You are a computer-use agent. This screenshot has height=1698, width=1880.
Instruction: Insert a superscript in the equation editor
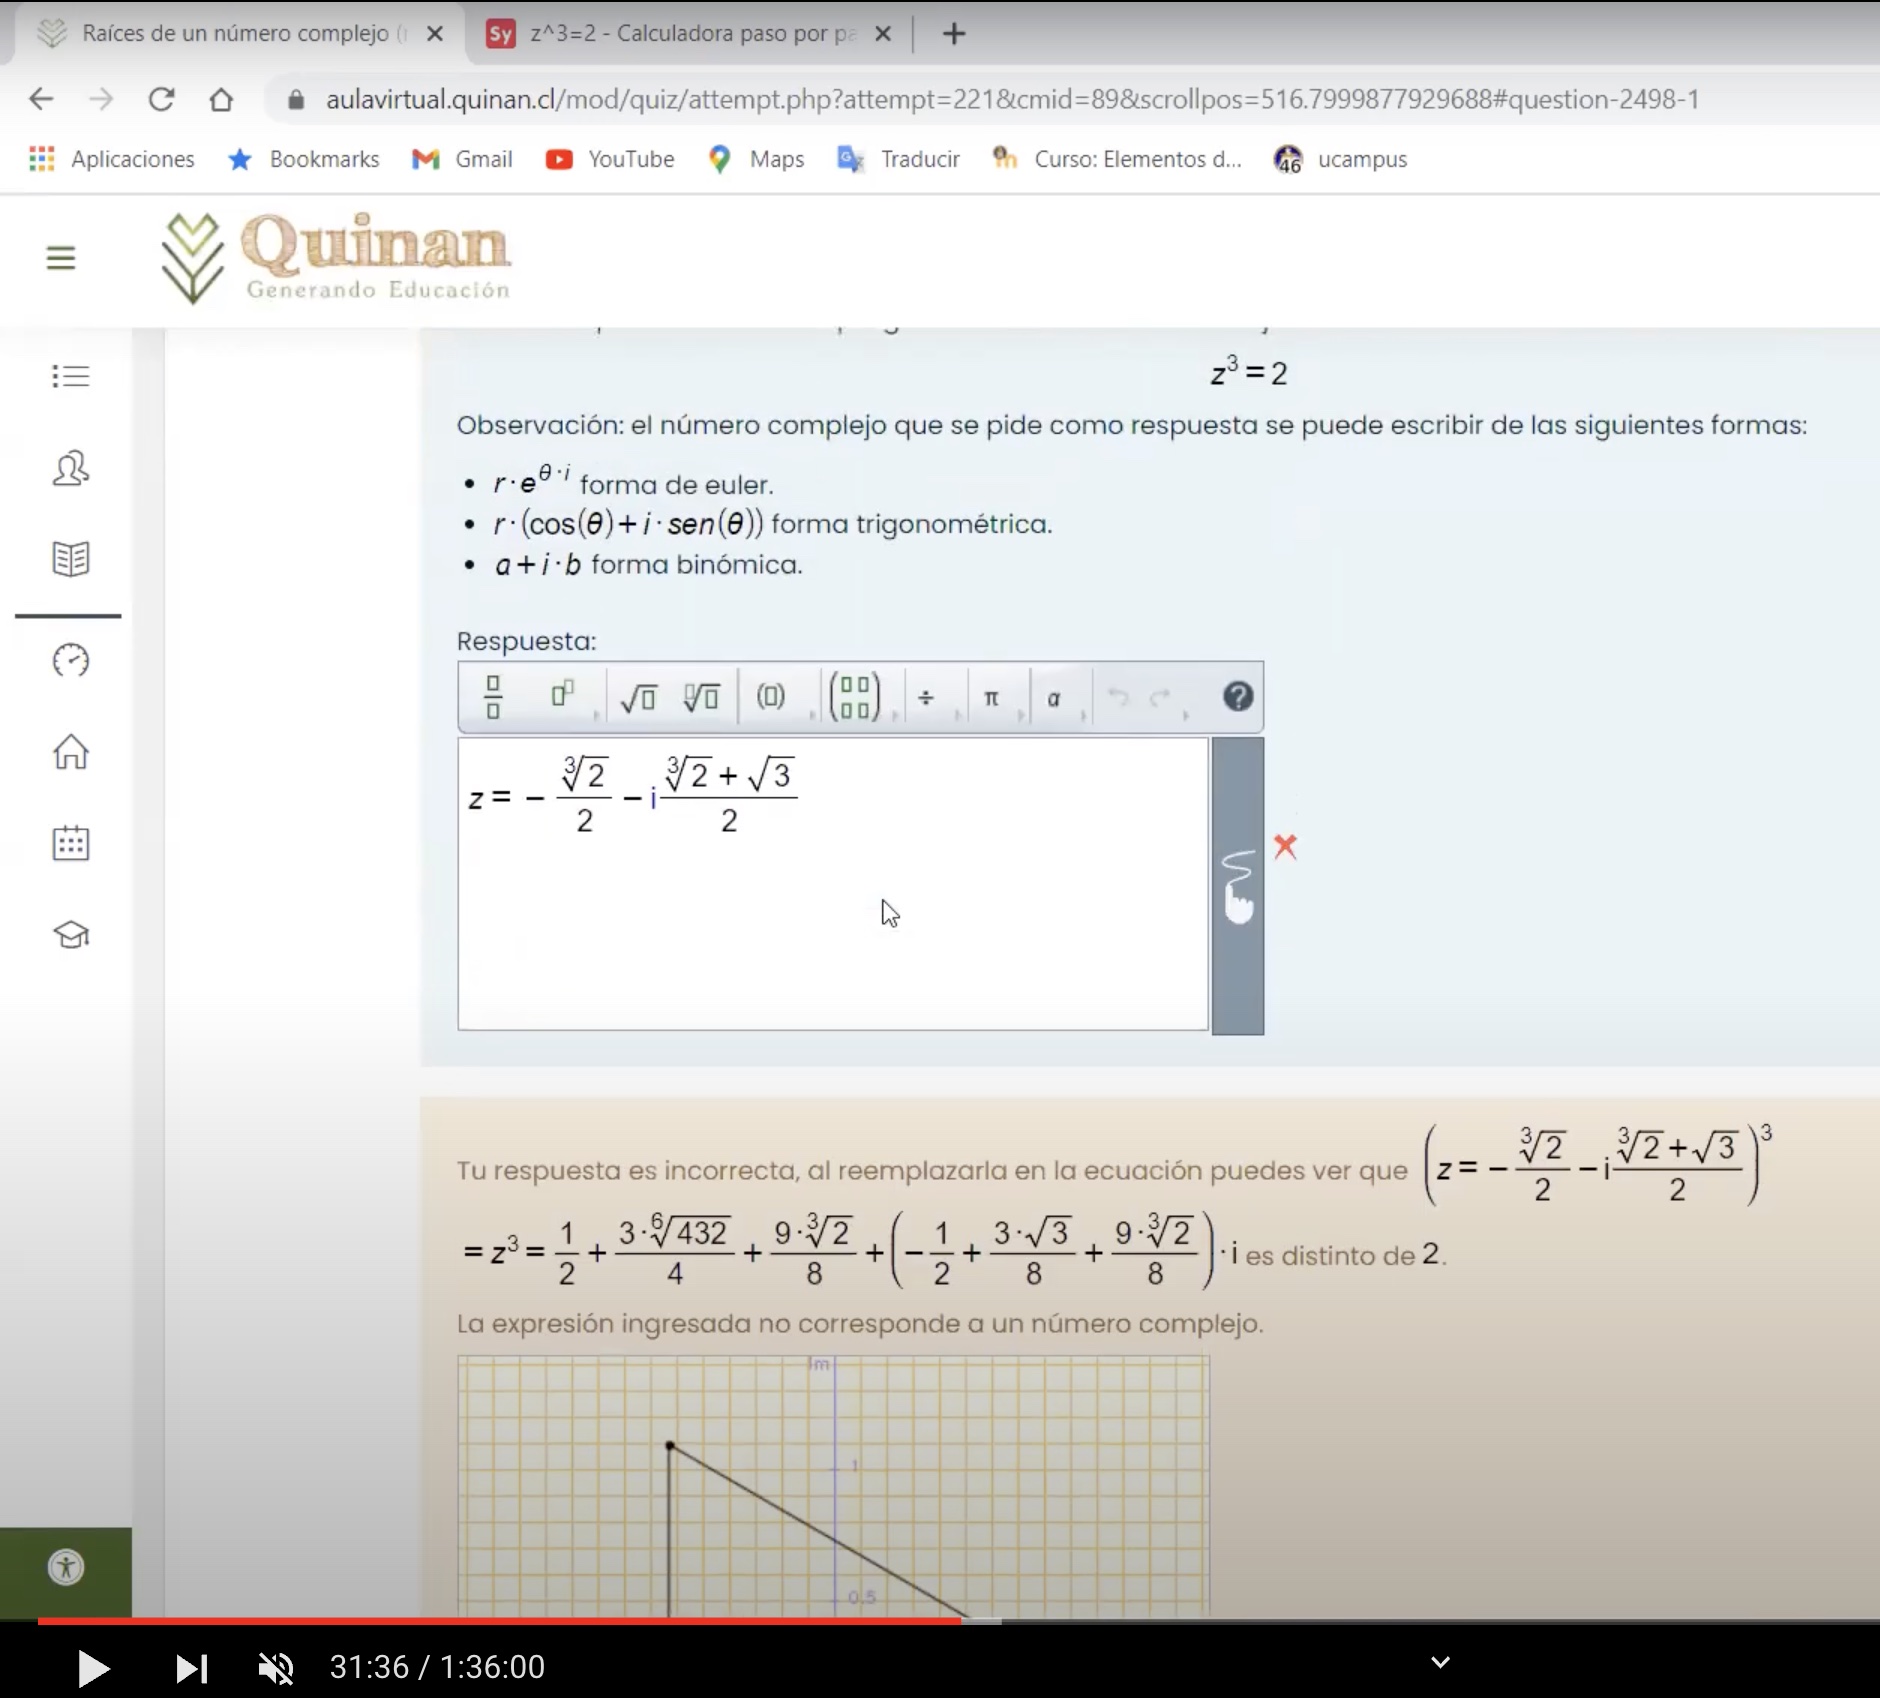click(x=563, y=694)
